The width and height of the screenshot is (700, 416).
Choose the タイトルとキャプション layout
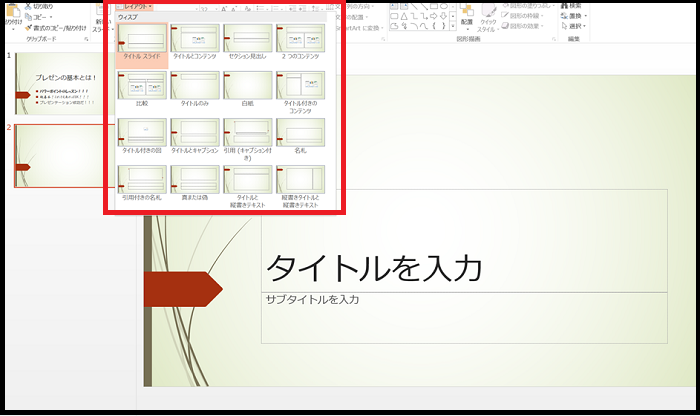(x=195, y=136)
